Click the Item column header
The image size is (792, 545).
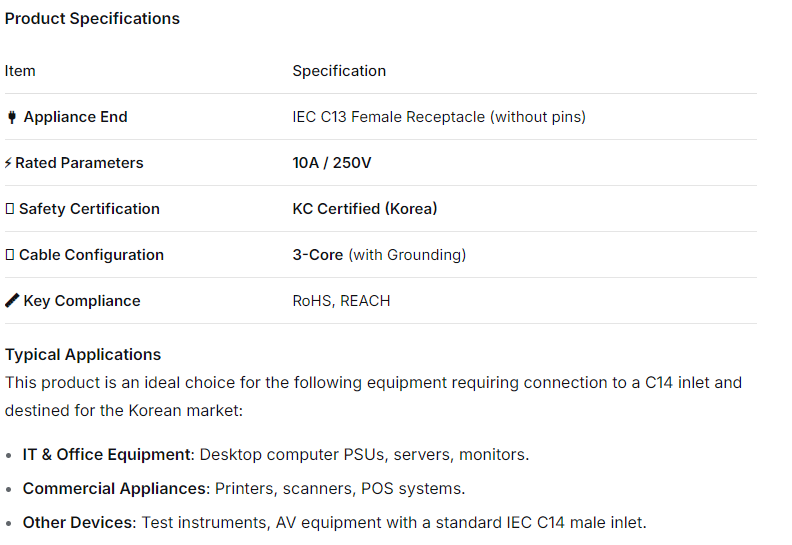point(20,71)
